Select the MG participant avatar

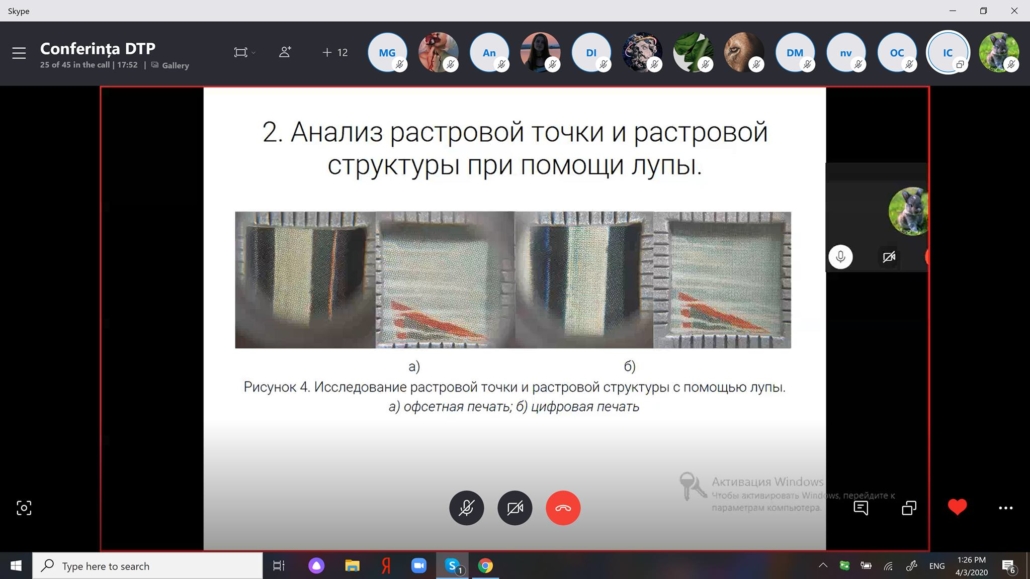(x=387, y=52)
